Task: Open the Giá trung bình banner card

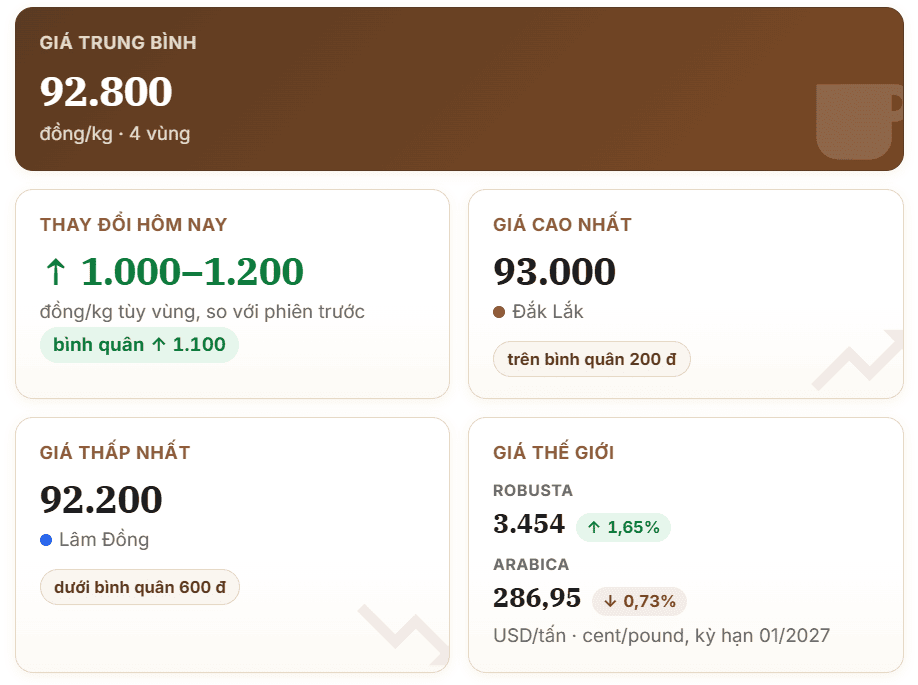Action: click(x=460, y=89)
